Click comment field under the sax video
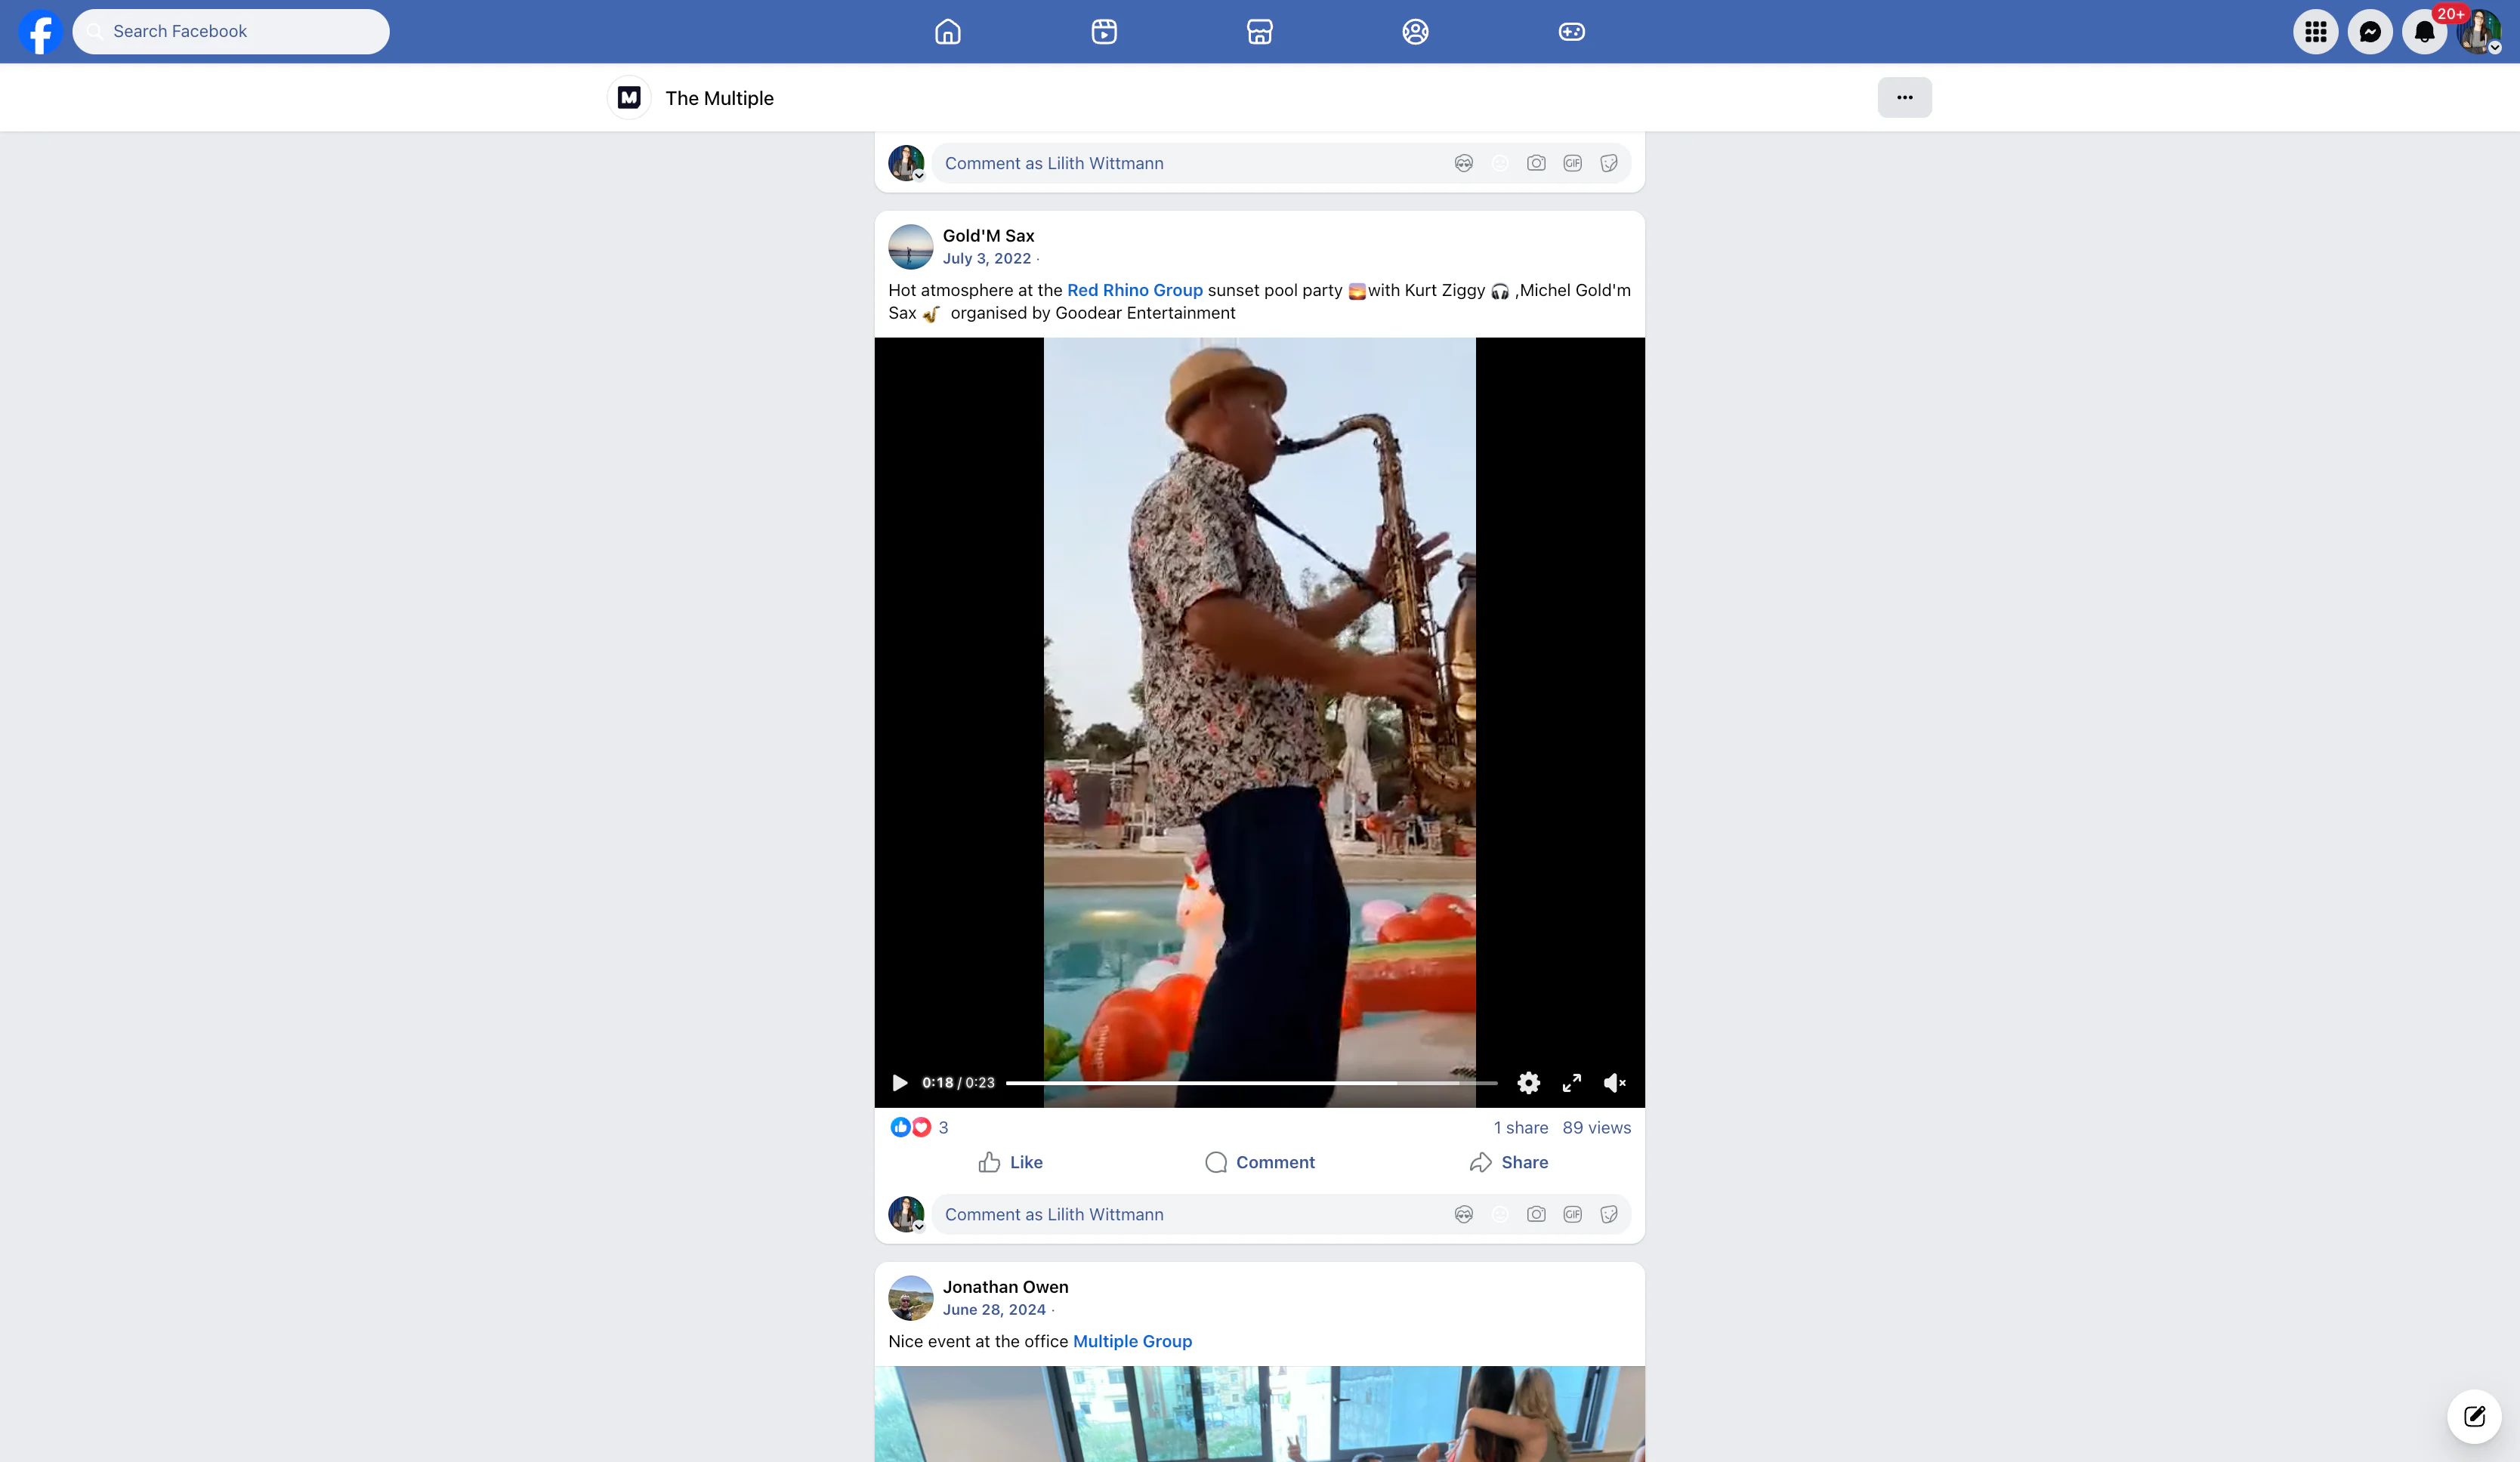 pyautogui.click(x=1281, y=1214)
